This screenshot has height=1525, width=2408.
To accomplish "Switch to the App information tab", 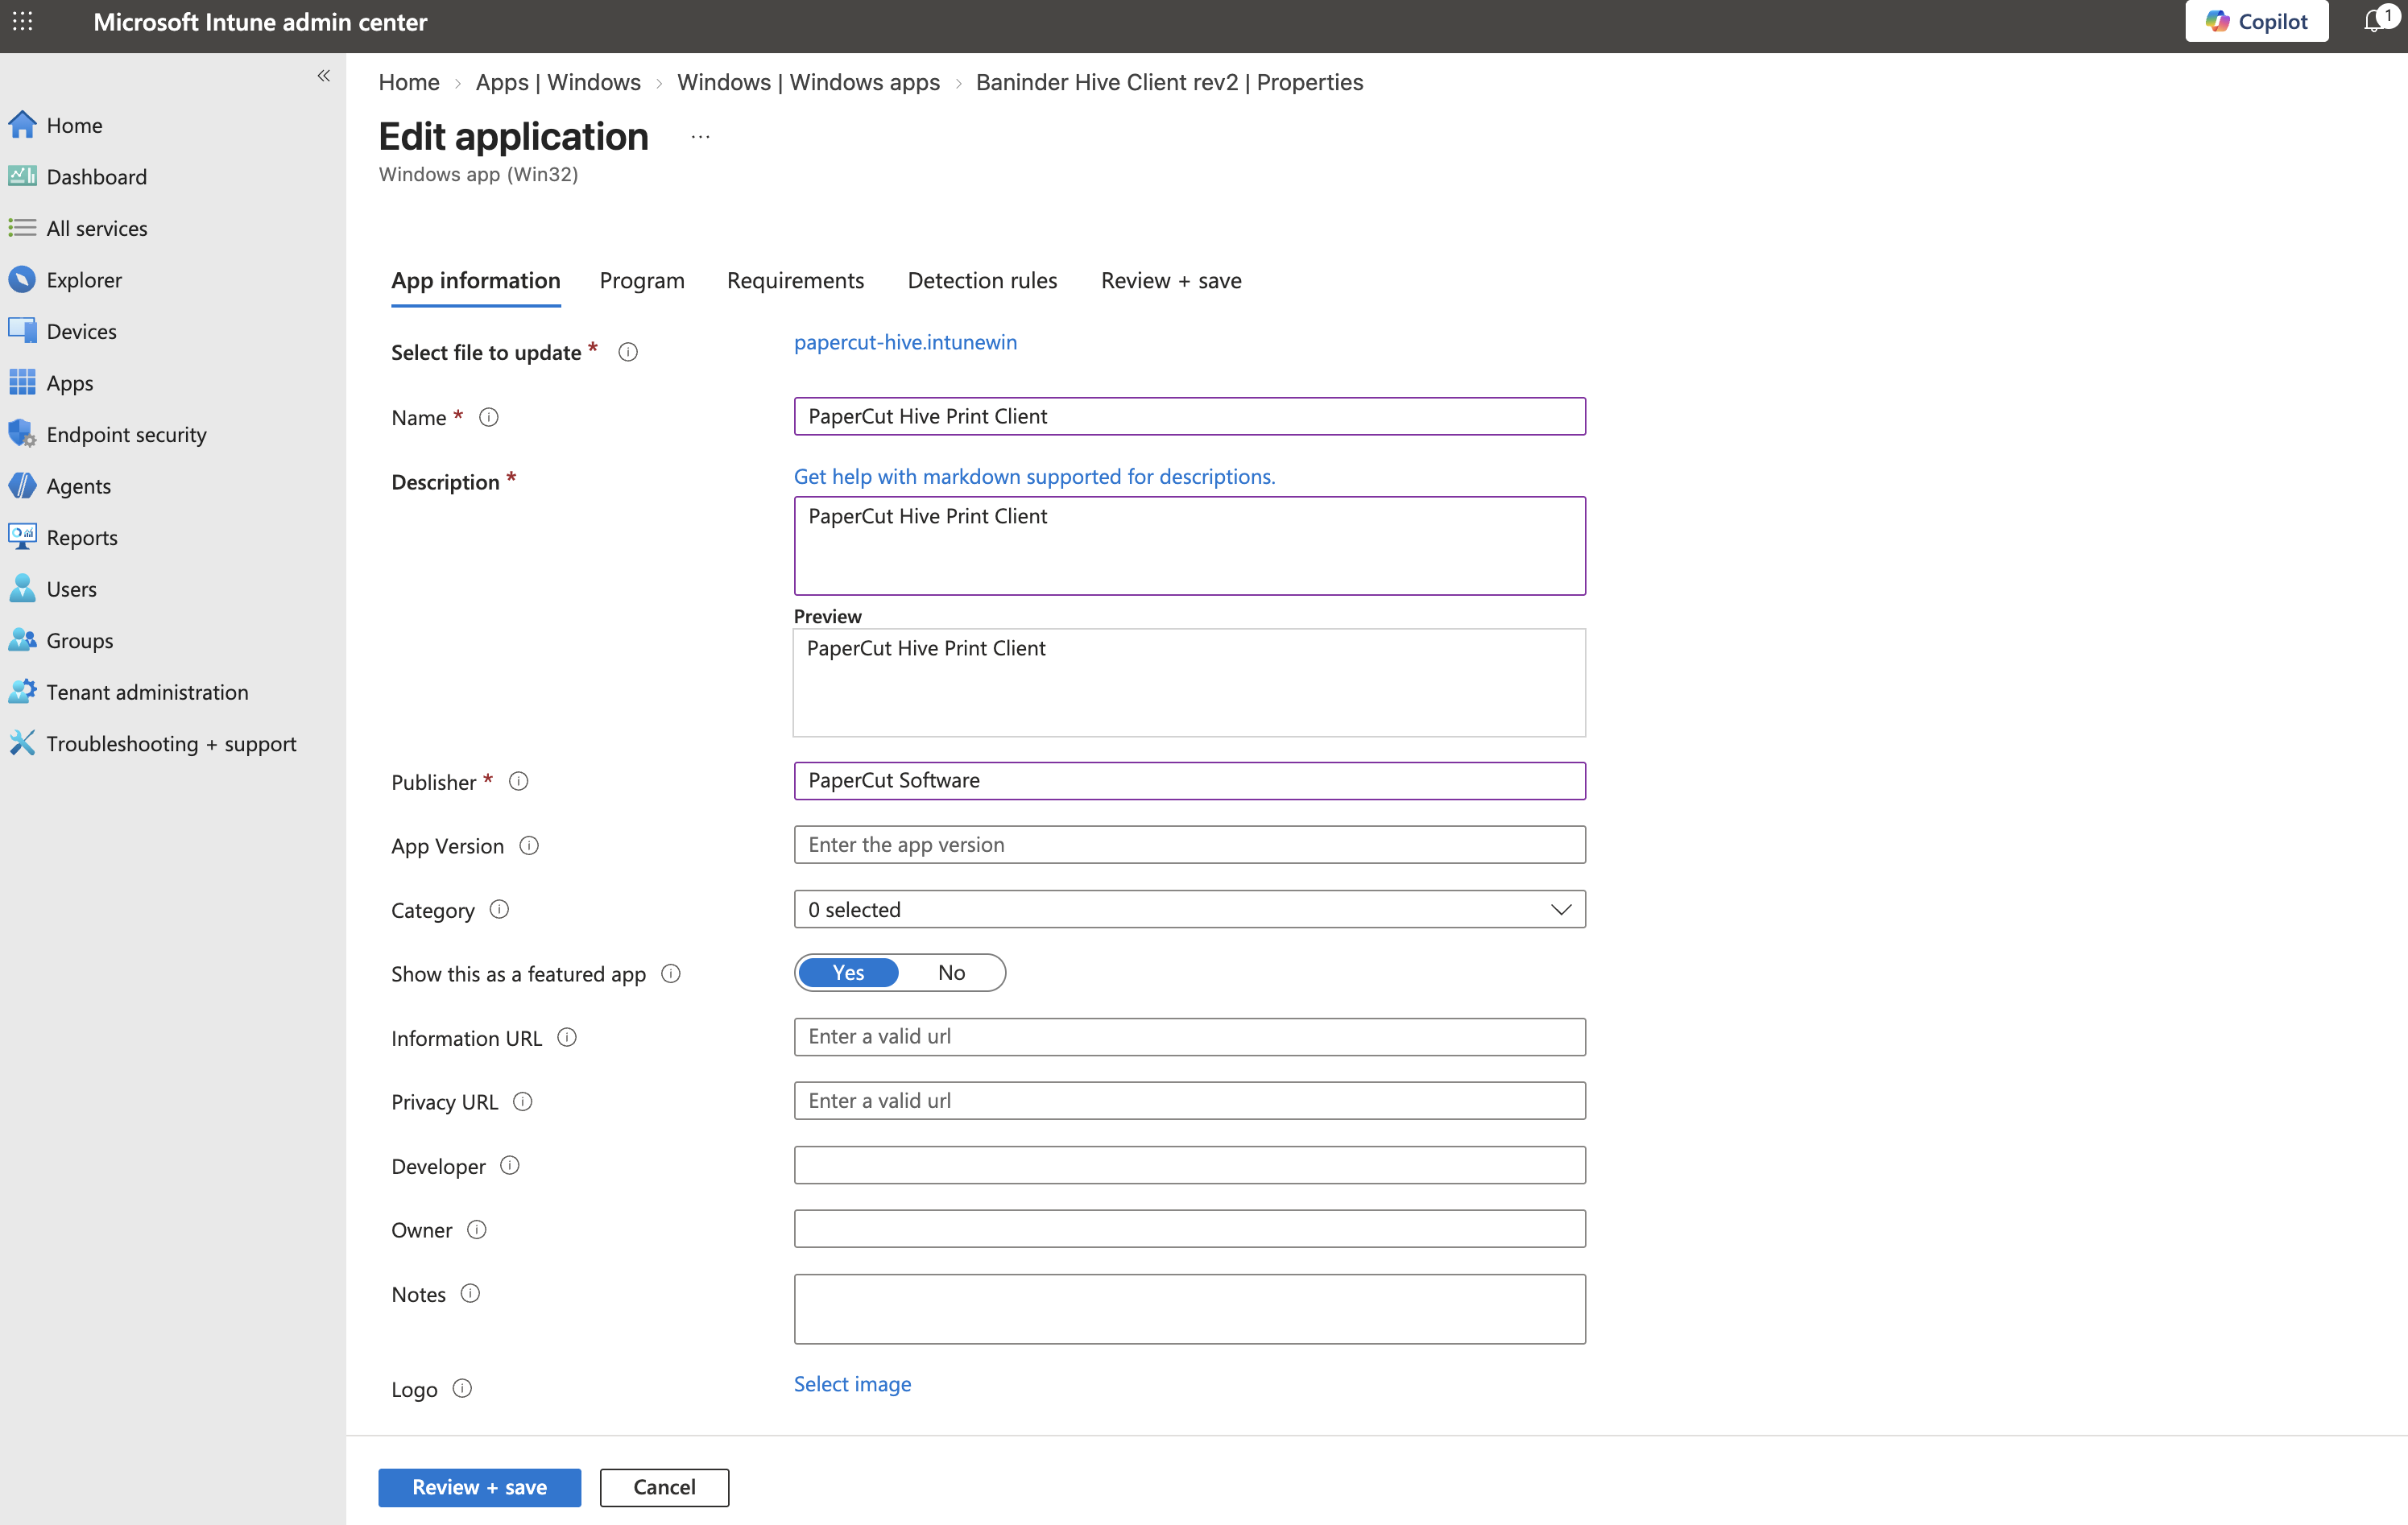I will (475, 281).
